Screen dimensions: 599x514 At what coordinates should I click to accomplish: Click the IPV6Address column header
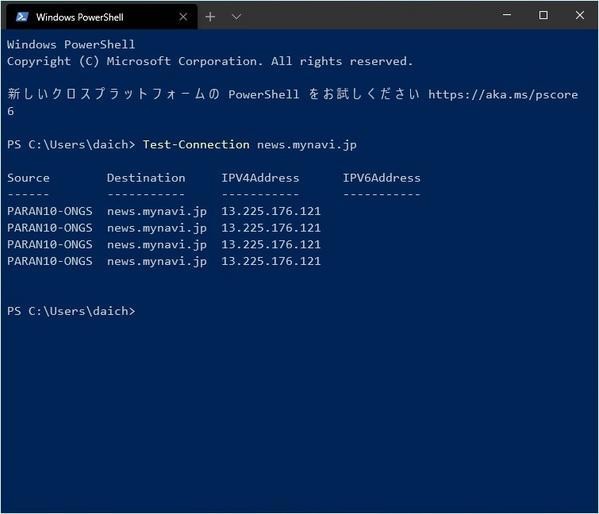coord(382,178)
